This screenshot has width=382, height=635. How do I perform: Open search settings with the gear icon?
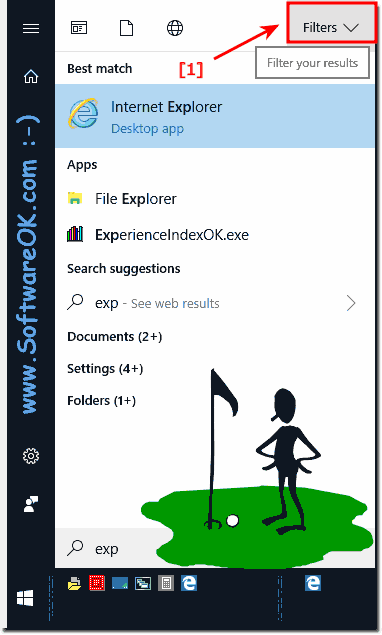[x=31, y=456]
